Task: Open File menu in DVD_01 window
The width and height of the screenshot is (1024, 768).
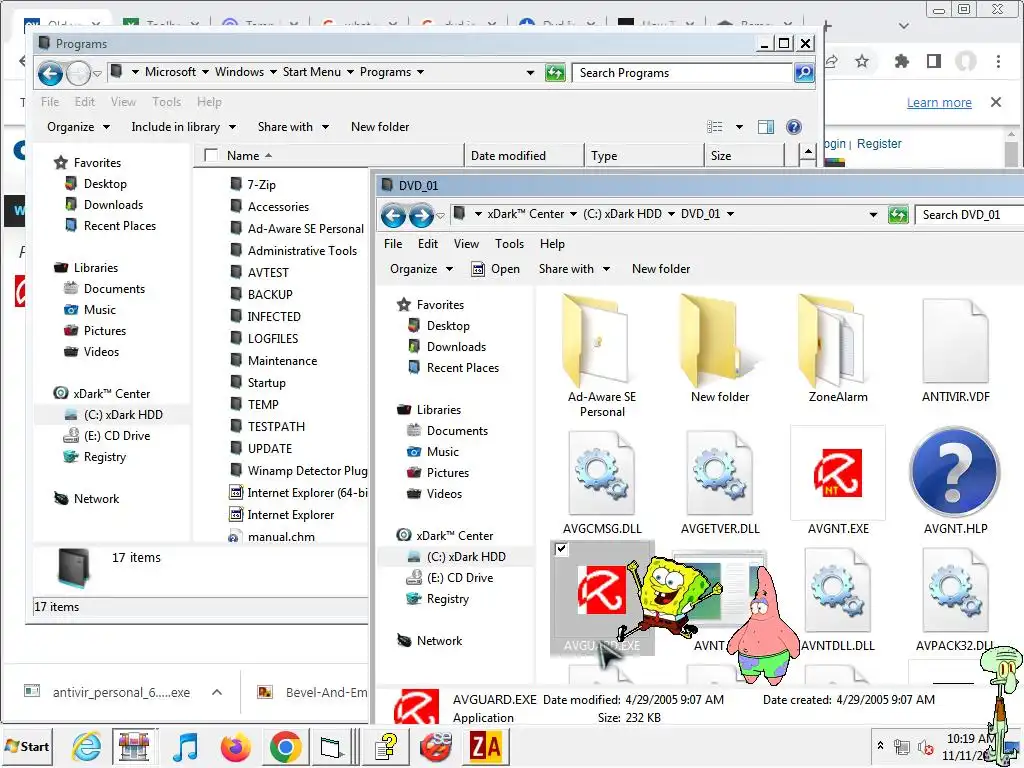Action: click(x=393, y=244)
